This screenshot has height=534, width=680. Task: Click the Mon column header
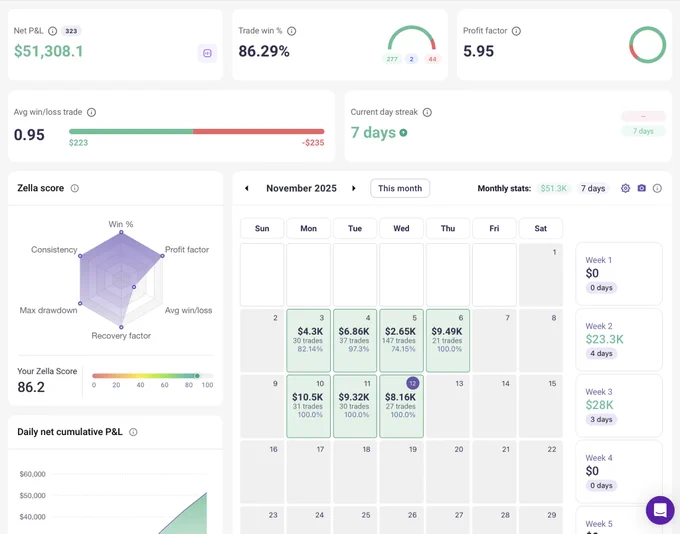[308, 228]
